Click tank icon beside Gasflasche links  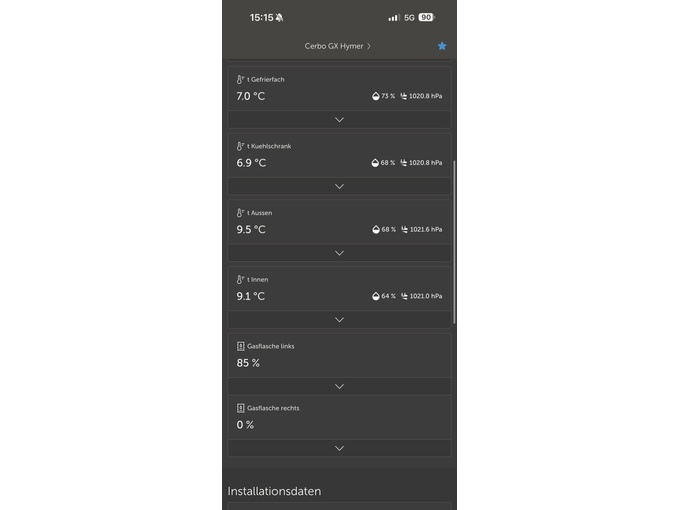pos(240,346)
